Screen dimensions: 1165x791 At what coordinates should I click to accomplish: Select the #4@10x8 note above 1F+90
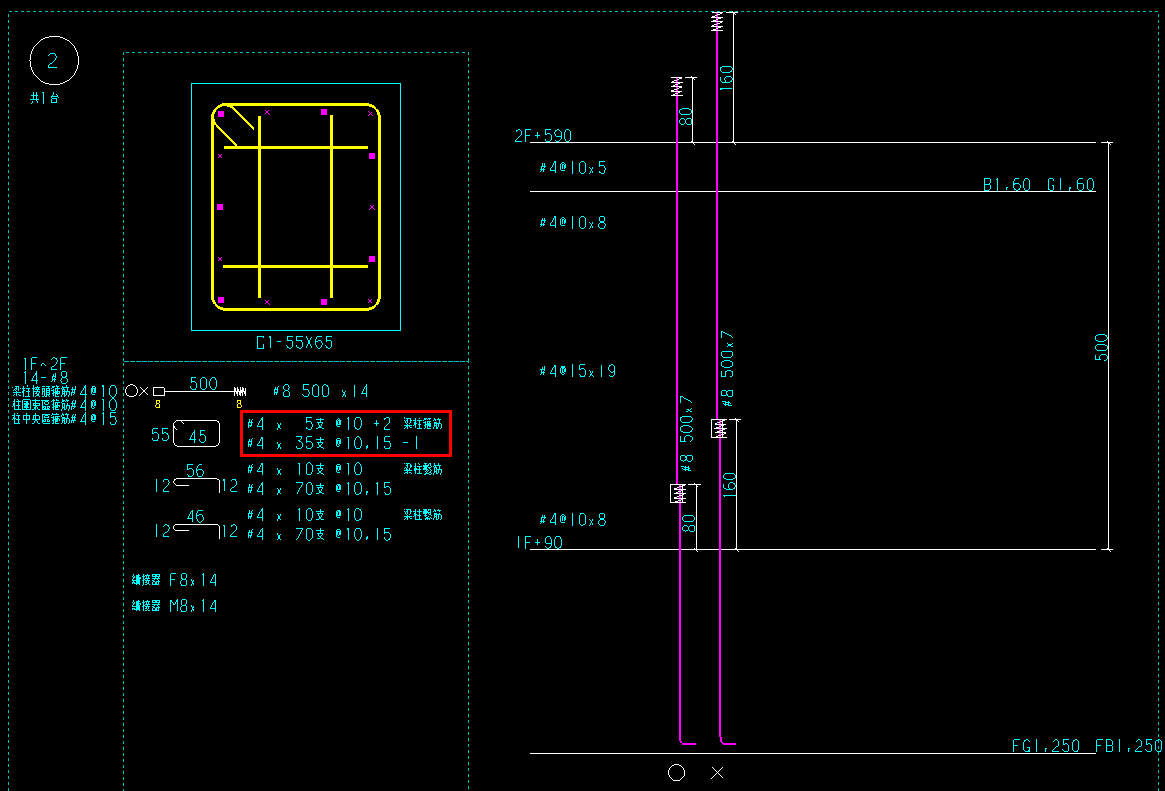pos(573,520)
